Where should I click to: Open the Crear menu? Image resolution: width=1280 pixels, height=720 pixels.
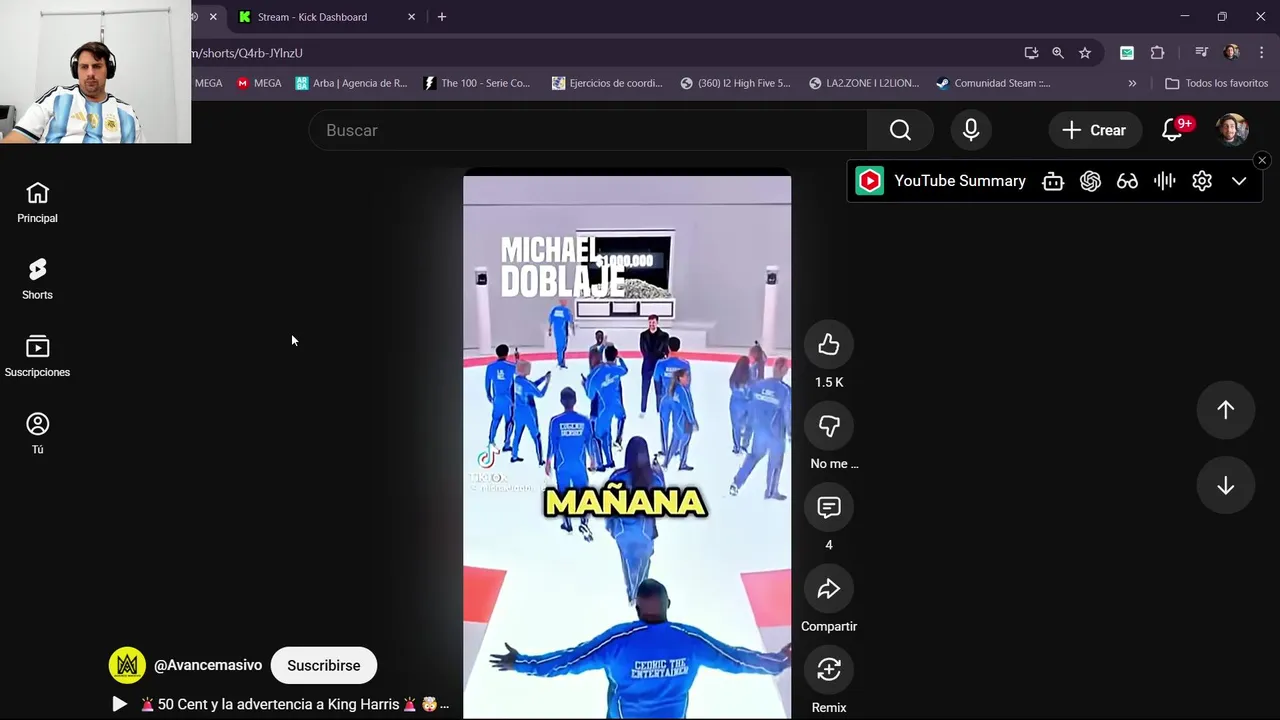(x=1095, y=130)
